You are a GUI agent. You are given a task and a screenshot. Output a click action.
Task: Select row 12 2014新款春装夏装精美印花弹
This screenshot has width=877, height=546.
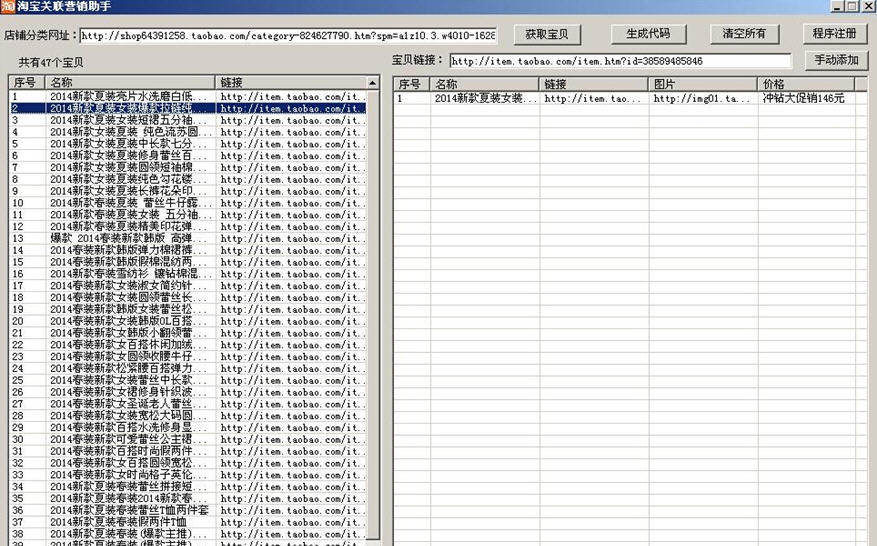click(x=188, y=227)
